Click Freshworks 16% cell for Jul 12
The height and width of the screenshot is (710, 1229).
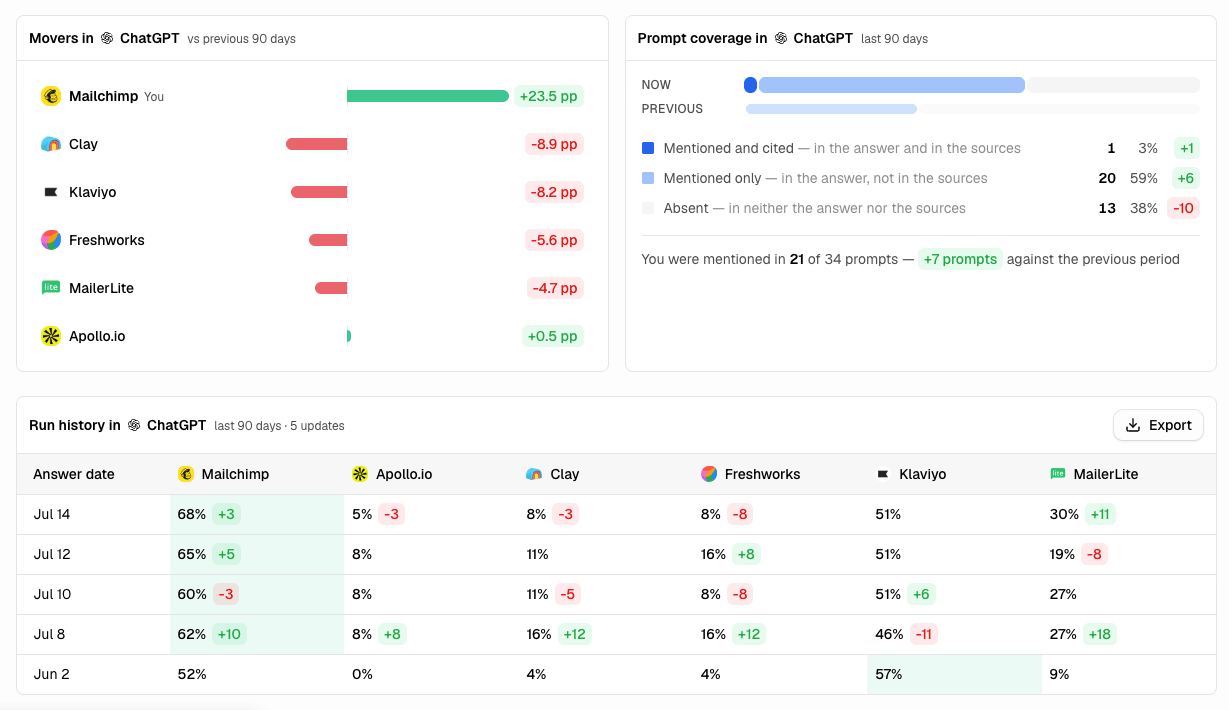(x=780, y=554)
